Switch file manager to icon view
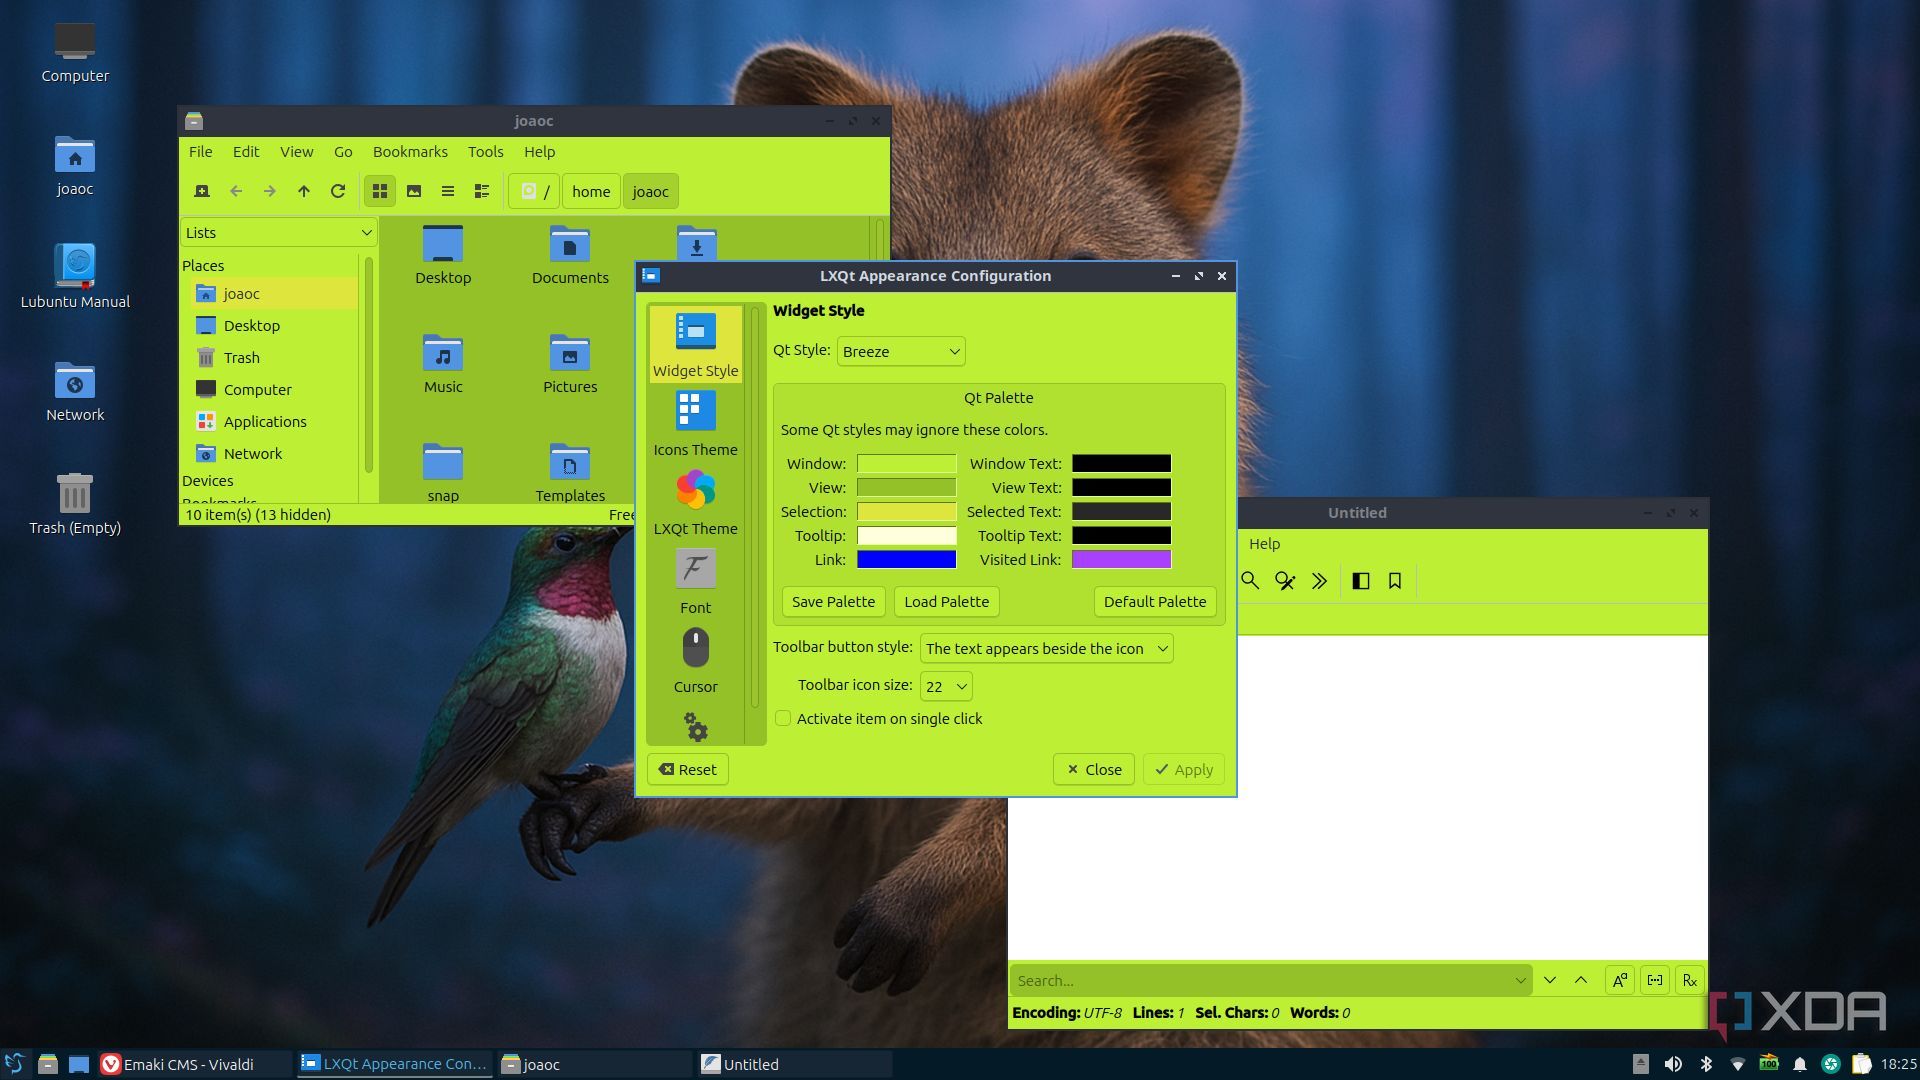 point(380,191)
